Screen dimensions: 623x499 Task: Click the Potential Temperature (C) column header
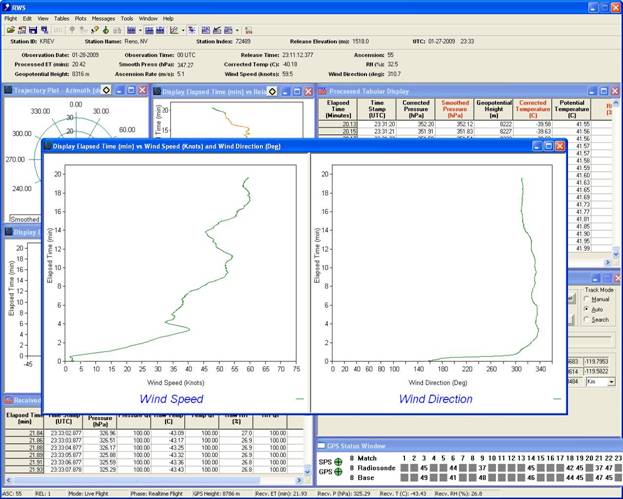(x=572, y=109)
